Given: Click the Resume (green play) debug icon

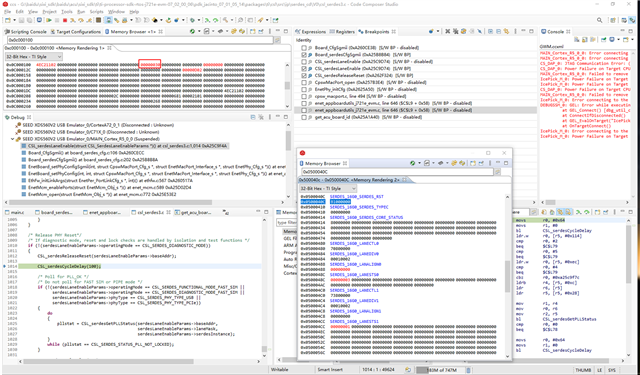Looking at the screenshot, I should (x=49, y=20).
